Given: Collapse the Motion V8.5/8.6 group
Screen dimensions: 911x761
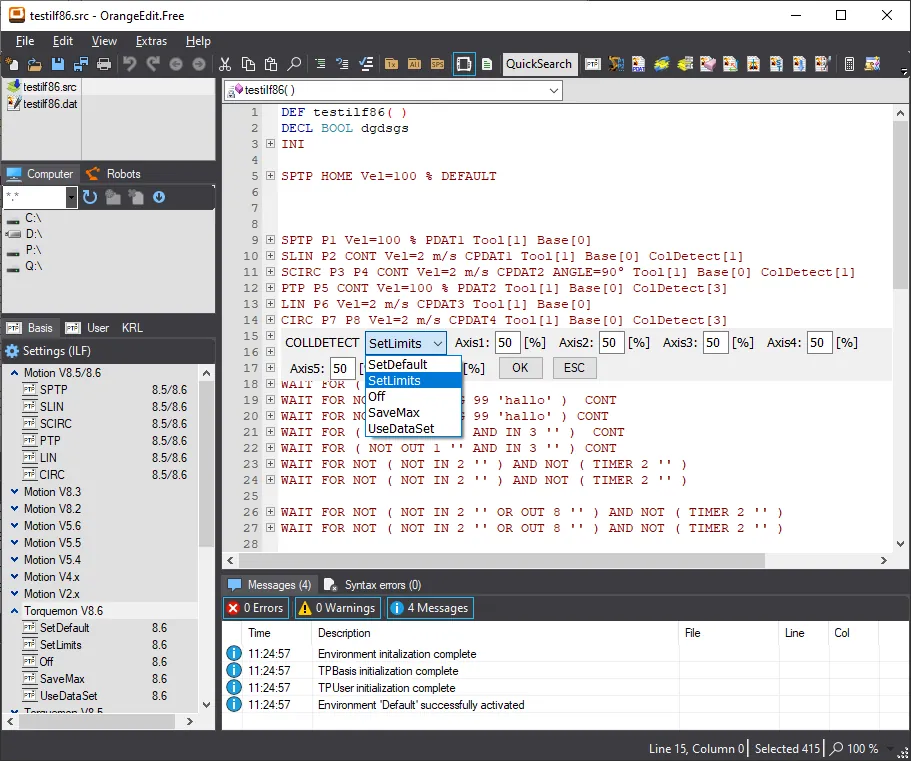Looking at the screenshot, I should point(15,373).
